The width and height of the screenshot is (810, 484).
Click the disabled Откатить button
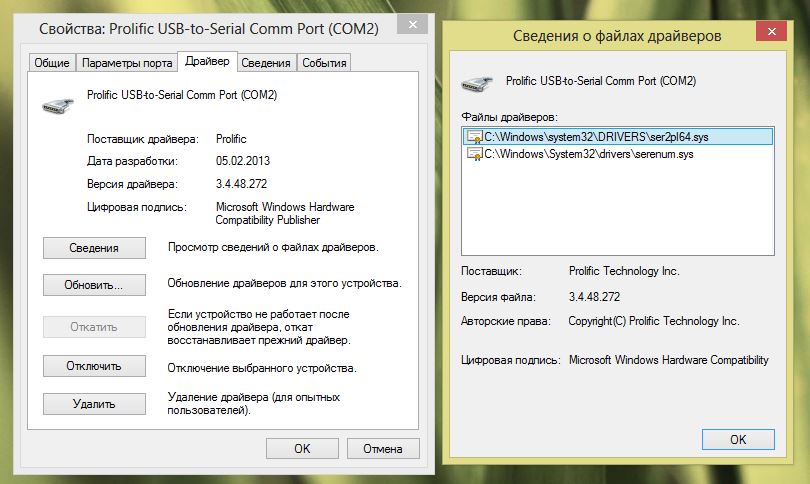pyautogui.click(x=94, y=327)
